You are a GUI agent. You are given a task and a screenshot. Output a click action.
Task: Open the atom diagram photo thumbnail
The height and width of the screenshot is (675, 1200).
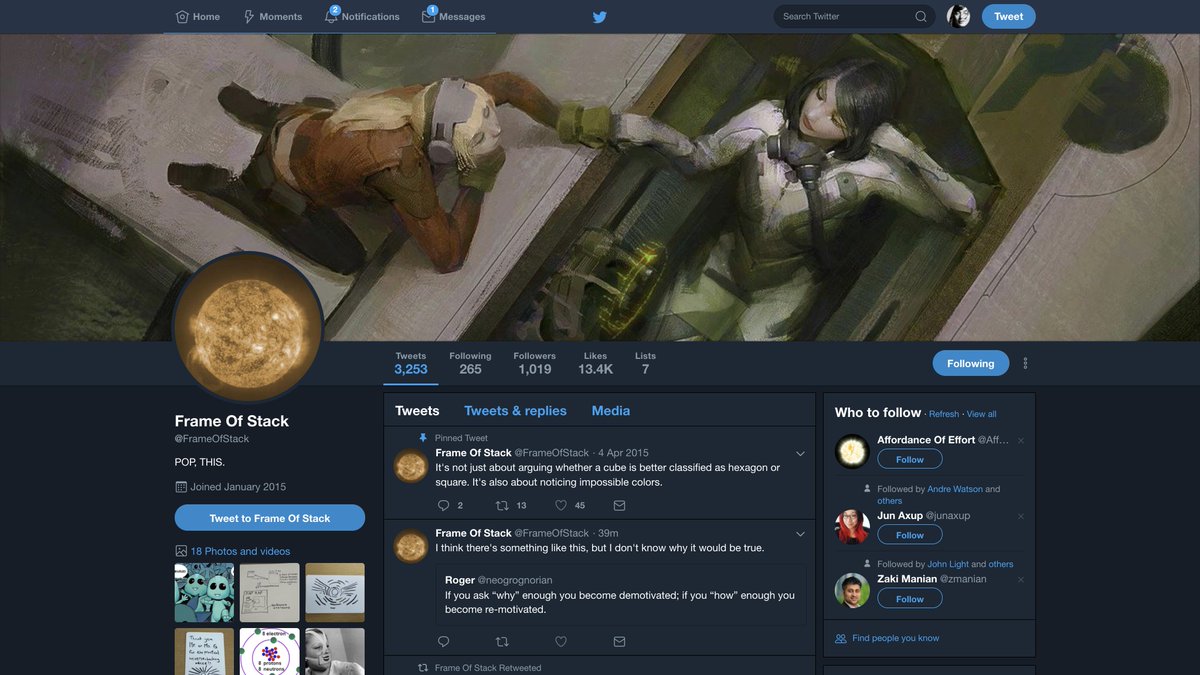coord(269,651)
